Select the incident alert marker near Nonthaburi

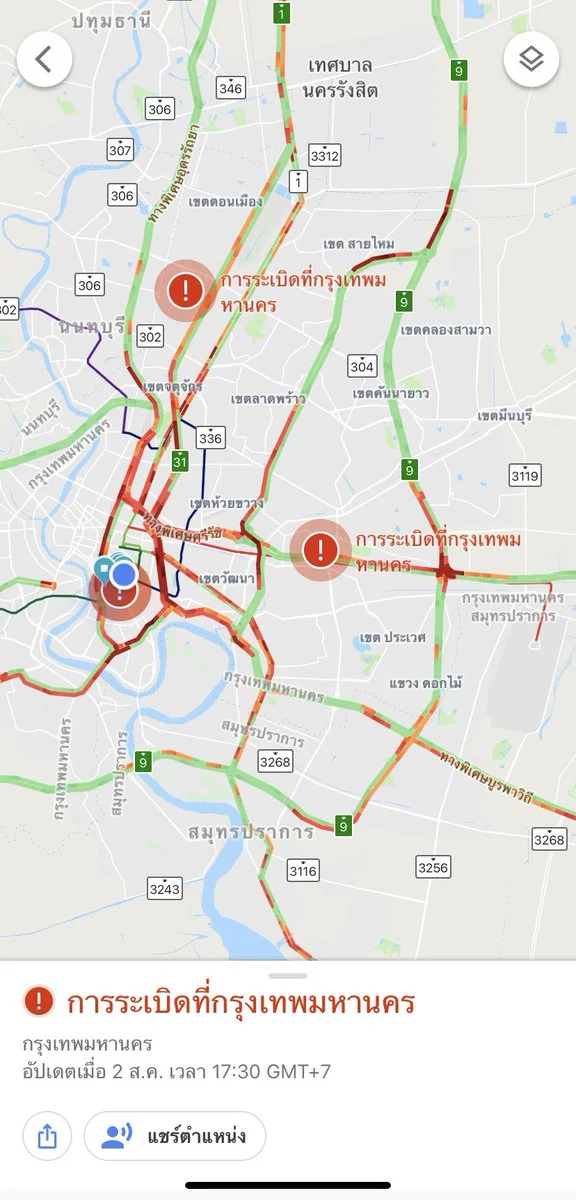[x=185, y=290]
